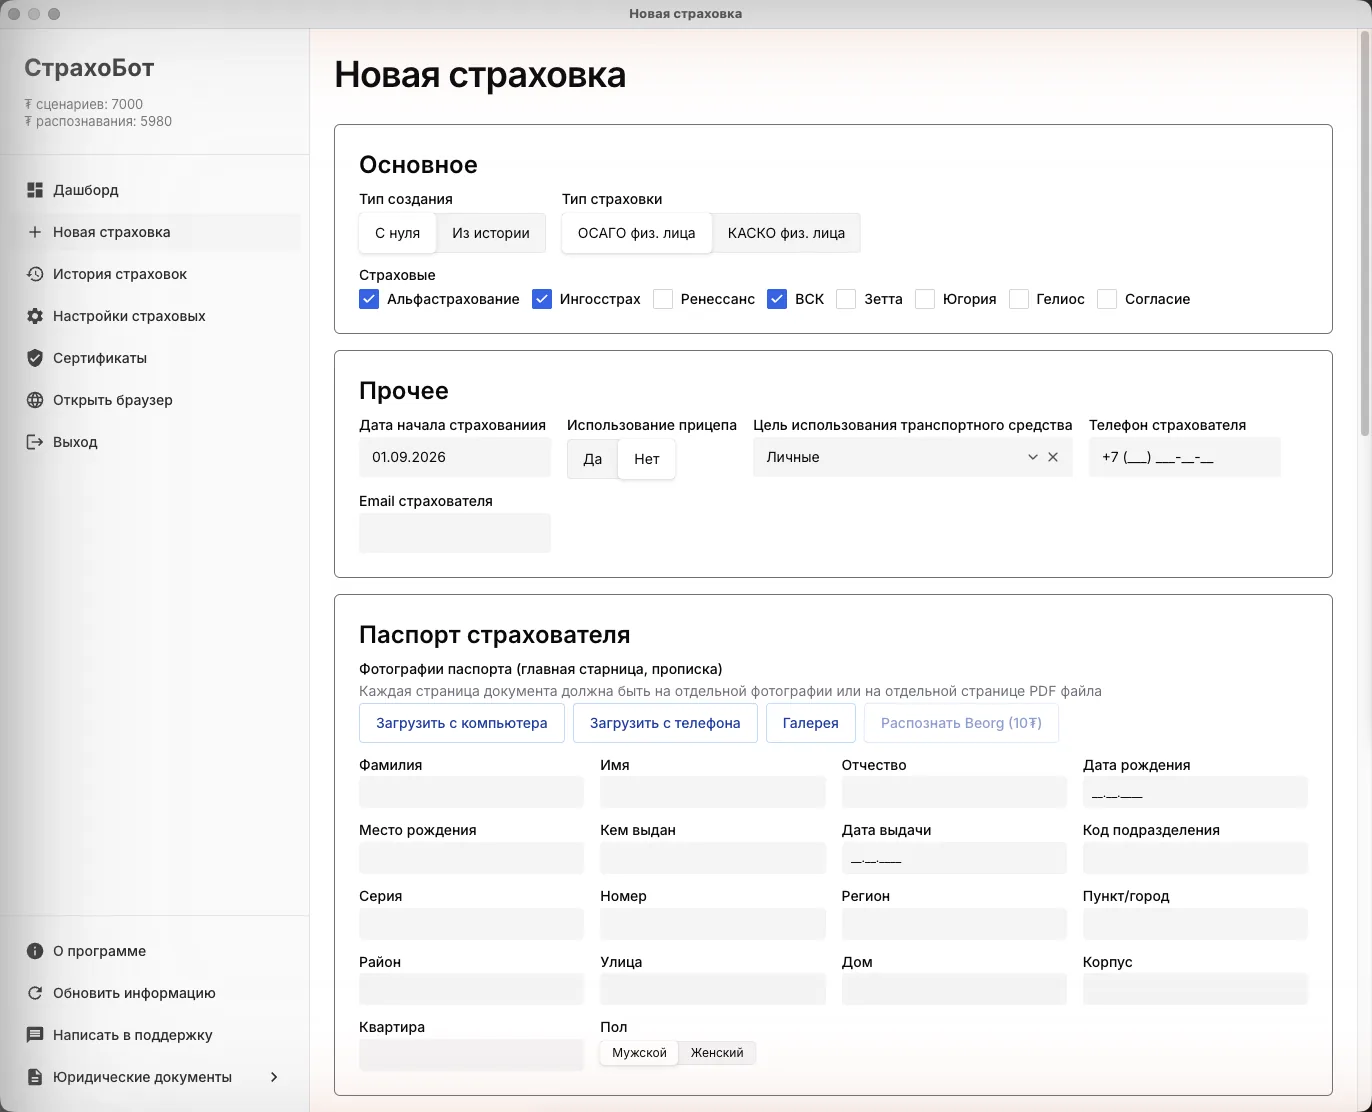Open the Галерея button
Screen dimensions: 1372x1112
[810, 723]
